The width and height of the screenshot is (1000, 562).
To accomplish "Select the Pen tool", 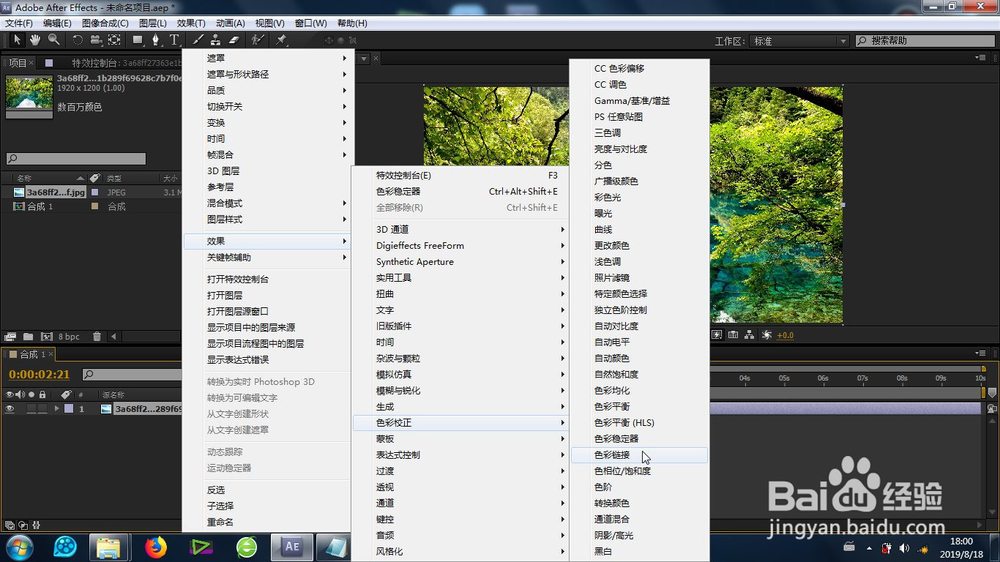I will click(x=156, y=40).
